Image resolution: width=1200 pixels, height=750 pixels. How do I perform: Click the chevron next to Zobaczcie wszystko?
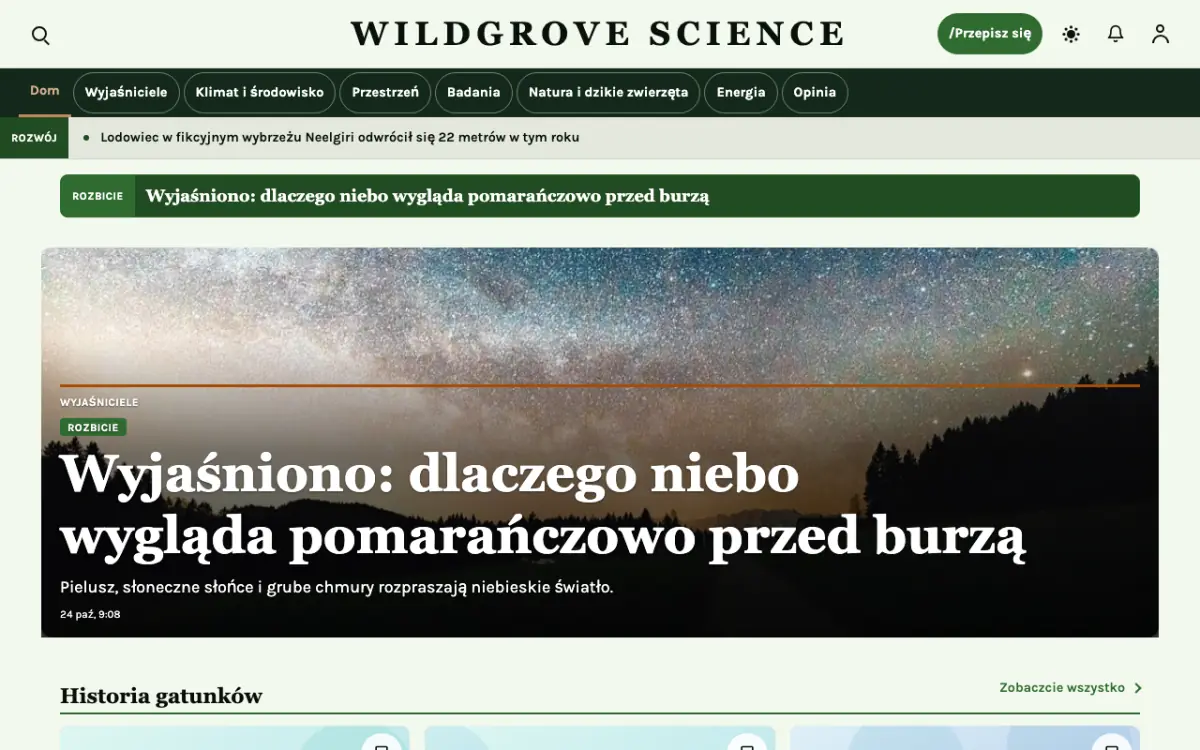pos(1138,688)
